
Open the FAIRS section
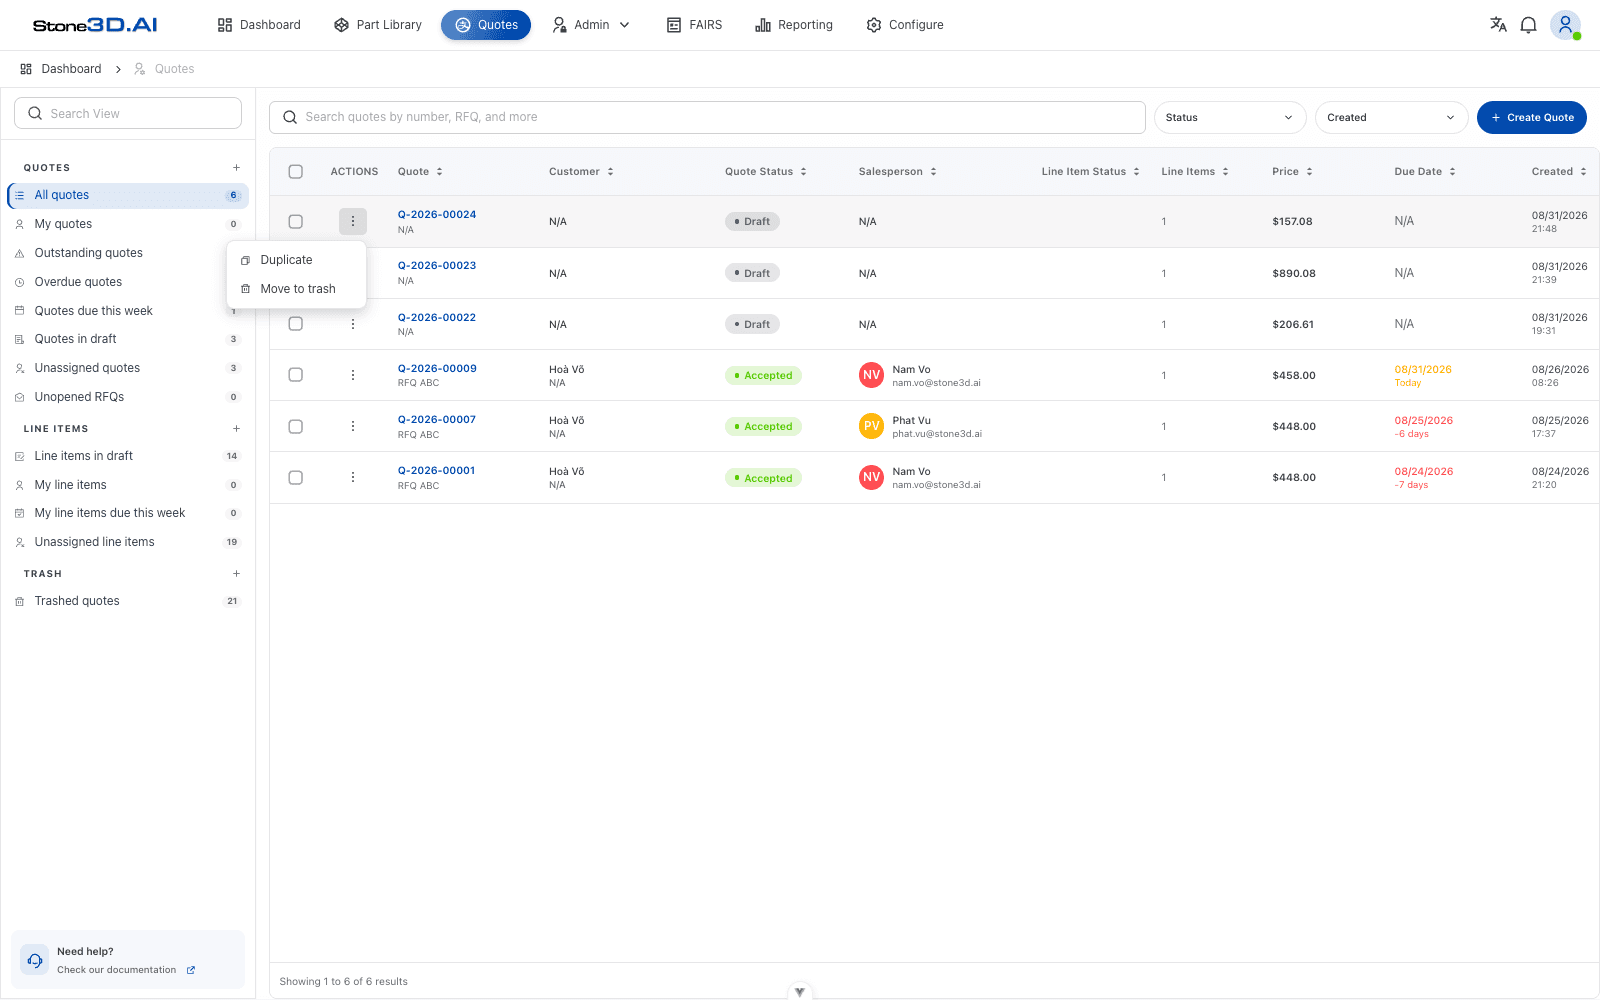(694, 25)
